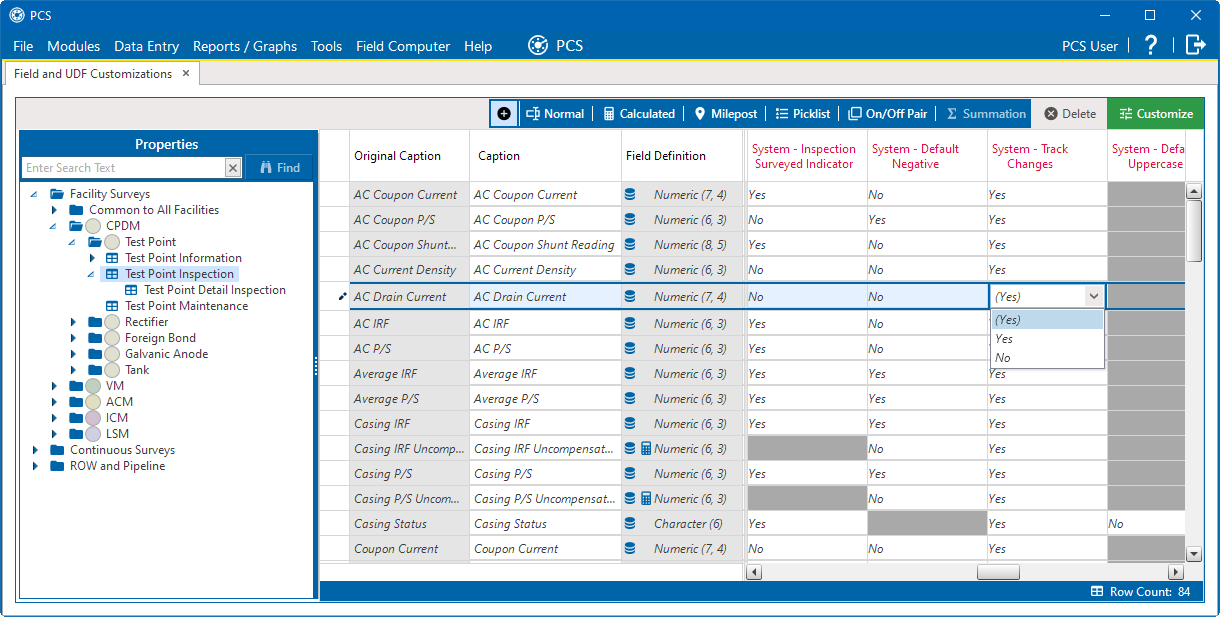Select the No option from the open picklist
This screenshot has width=1220, height=617.
(1003, 357)
